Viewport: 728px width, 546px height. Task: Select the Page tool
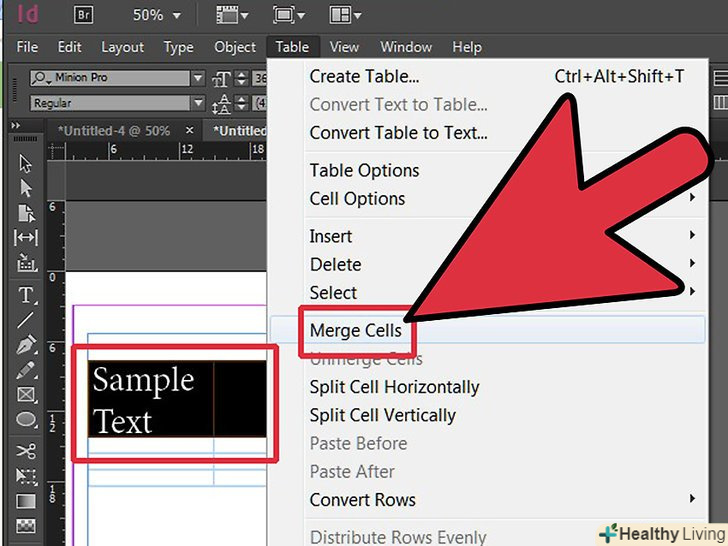click(26, 213)
